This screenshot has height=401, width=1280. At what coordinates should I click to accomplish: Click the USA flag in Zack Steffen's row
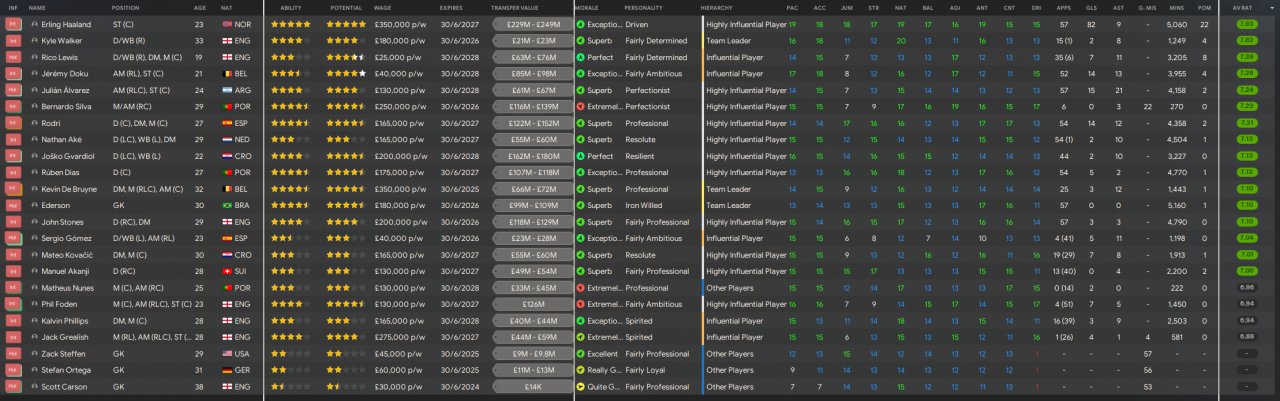tap(226, 353)
